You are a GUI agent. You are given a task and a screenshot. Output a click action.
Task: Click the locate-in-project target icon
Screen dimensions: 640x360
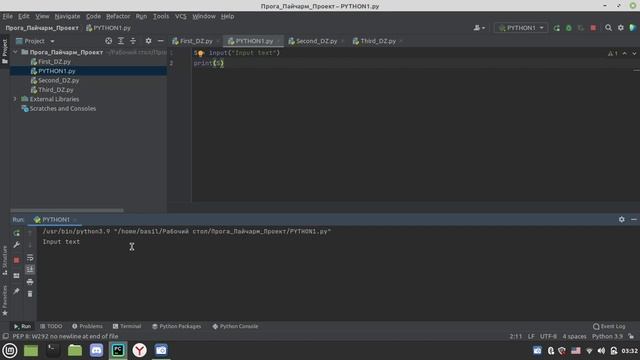(x=109, y=41)
